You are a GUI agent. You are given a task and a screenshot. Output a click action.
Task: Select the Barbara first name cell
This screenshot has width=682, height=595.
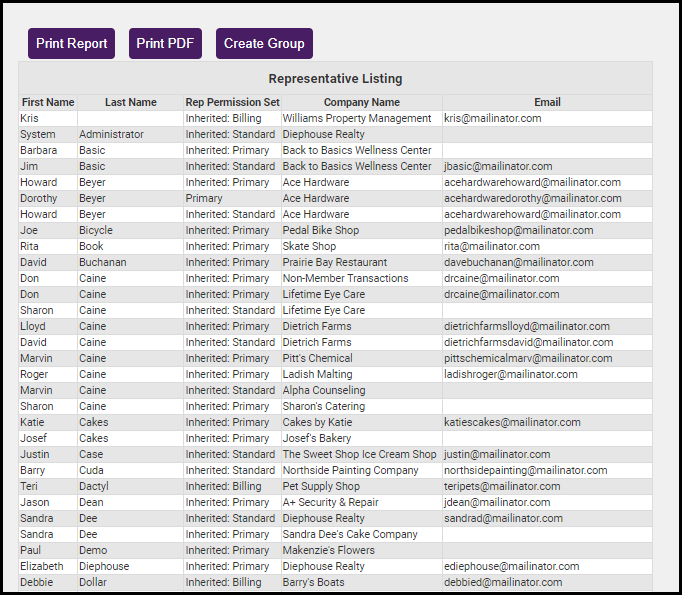[48, 150]
